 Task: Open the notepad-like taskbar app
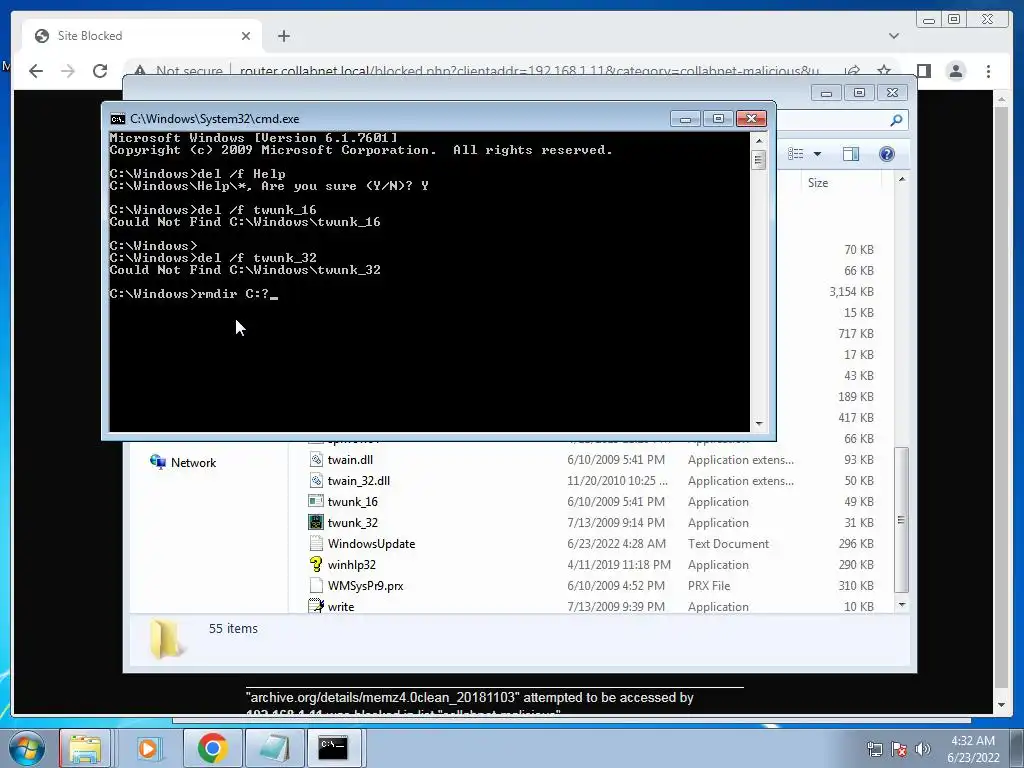point(274,748)
